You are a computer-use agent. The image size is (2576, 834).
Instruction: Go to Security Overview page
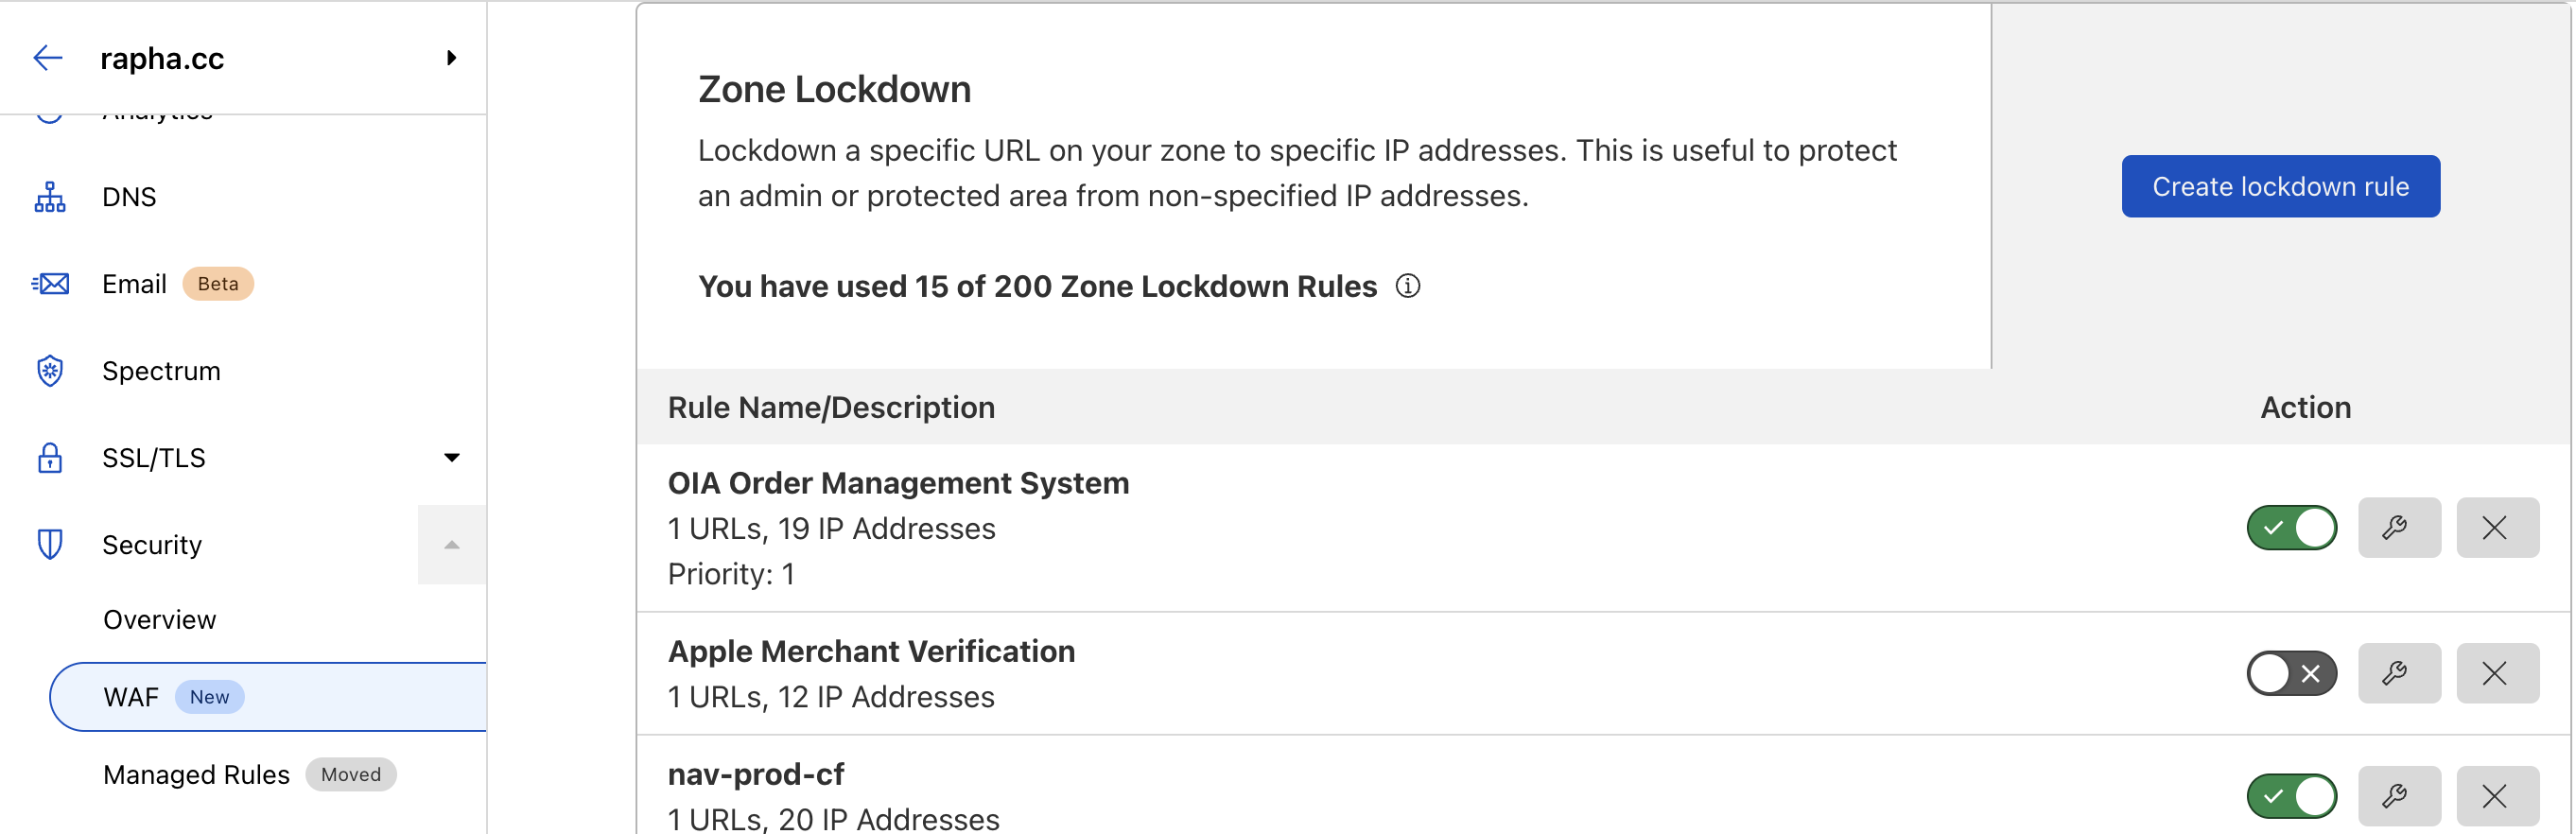click(160, 620)
